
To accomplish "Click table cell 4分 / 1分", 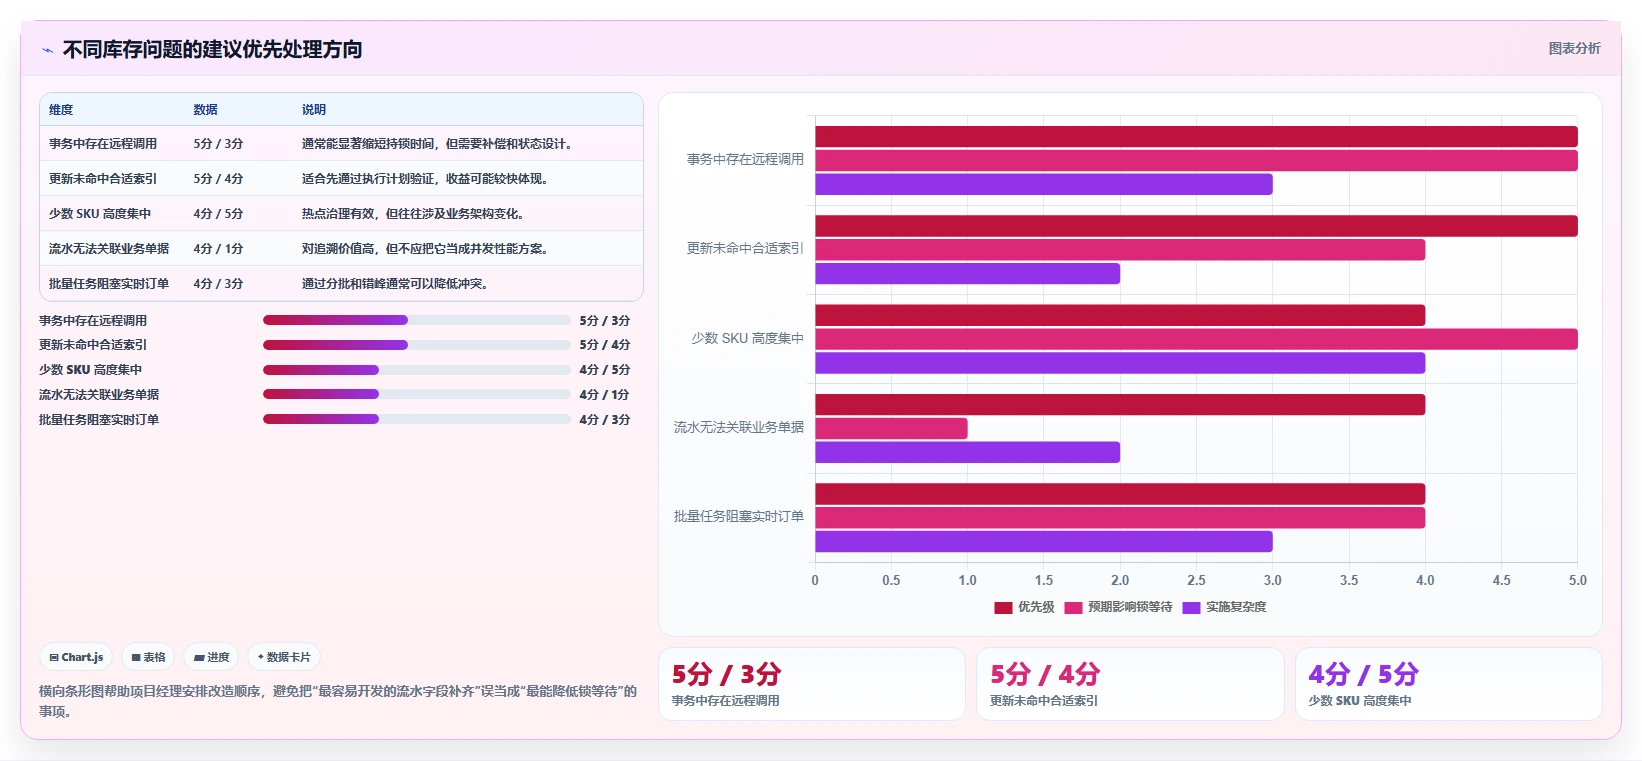I will tap(218, 249).
